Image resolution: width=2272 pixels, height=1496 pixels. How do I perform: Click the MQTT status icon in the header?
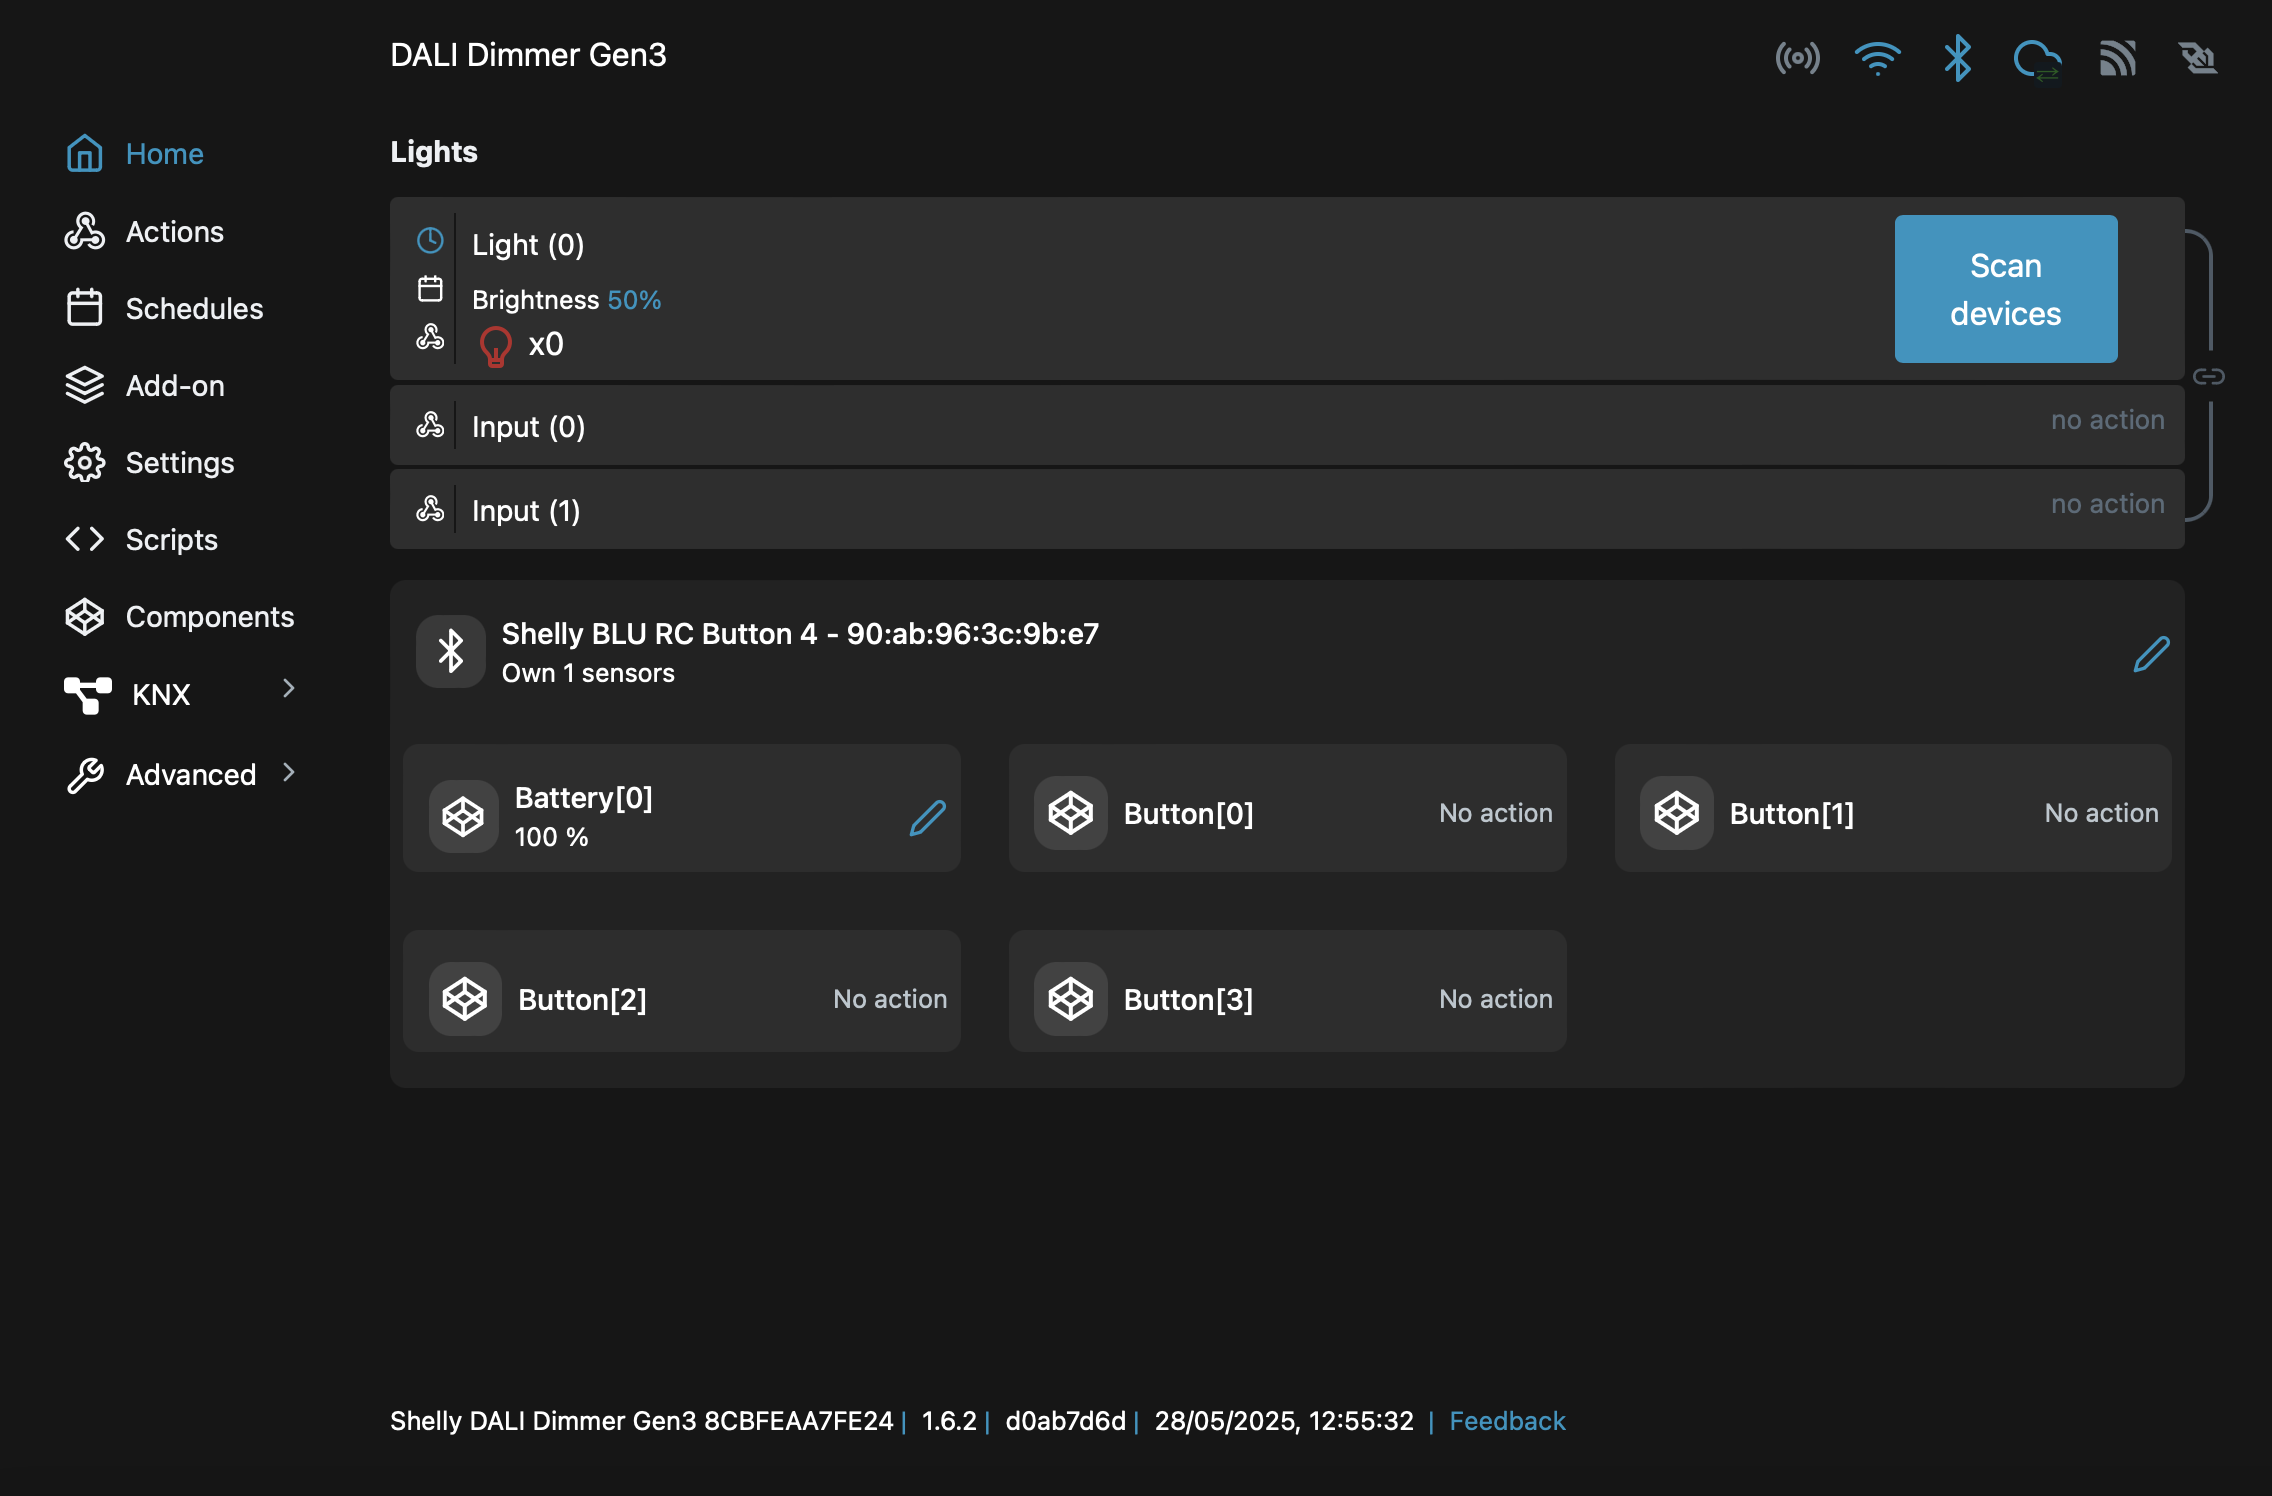[2118, 58]
